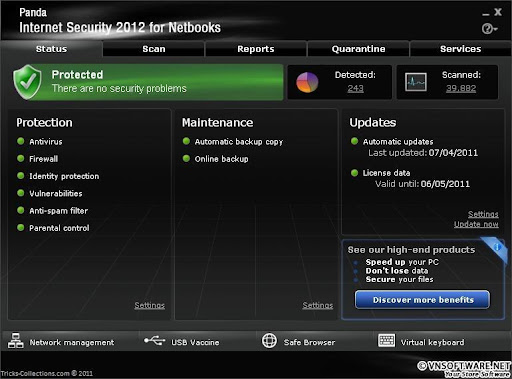Click the Vulnerabilities status dot
The width and height of the screenshot is (512, 379).
click(21, 193)
